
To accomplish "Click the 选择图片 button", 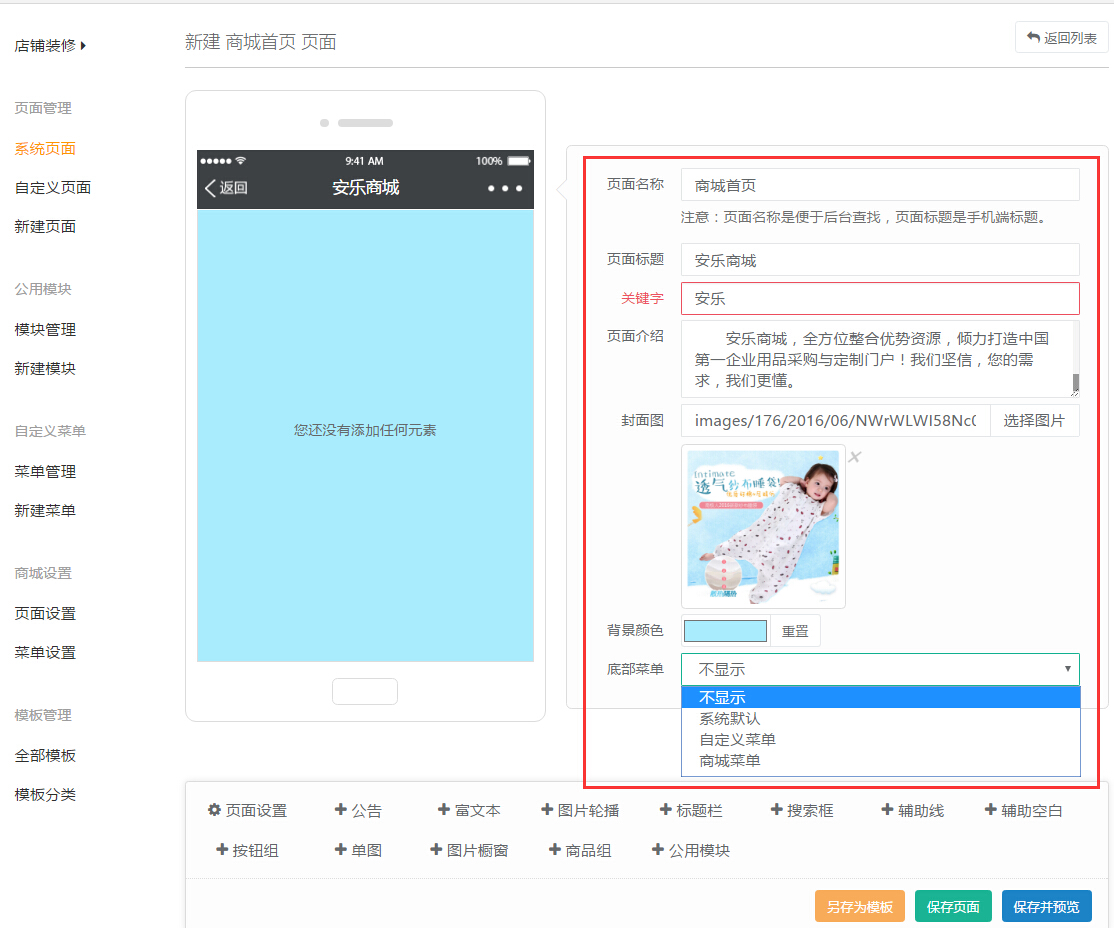I will [x=1034, y=420].
